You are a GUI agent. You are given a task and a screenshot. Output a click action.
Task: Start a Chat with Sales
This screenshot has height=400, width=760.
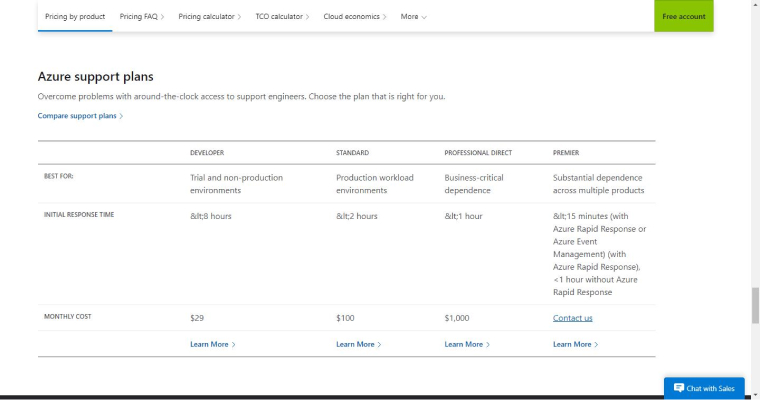point(704,388)
